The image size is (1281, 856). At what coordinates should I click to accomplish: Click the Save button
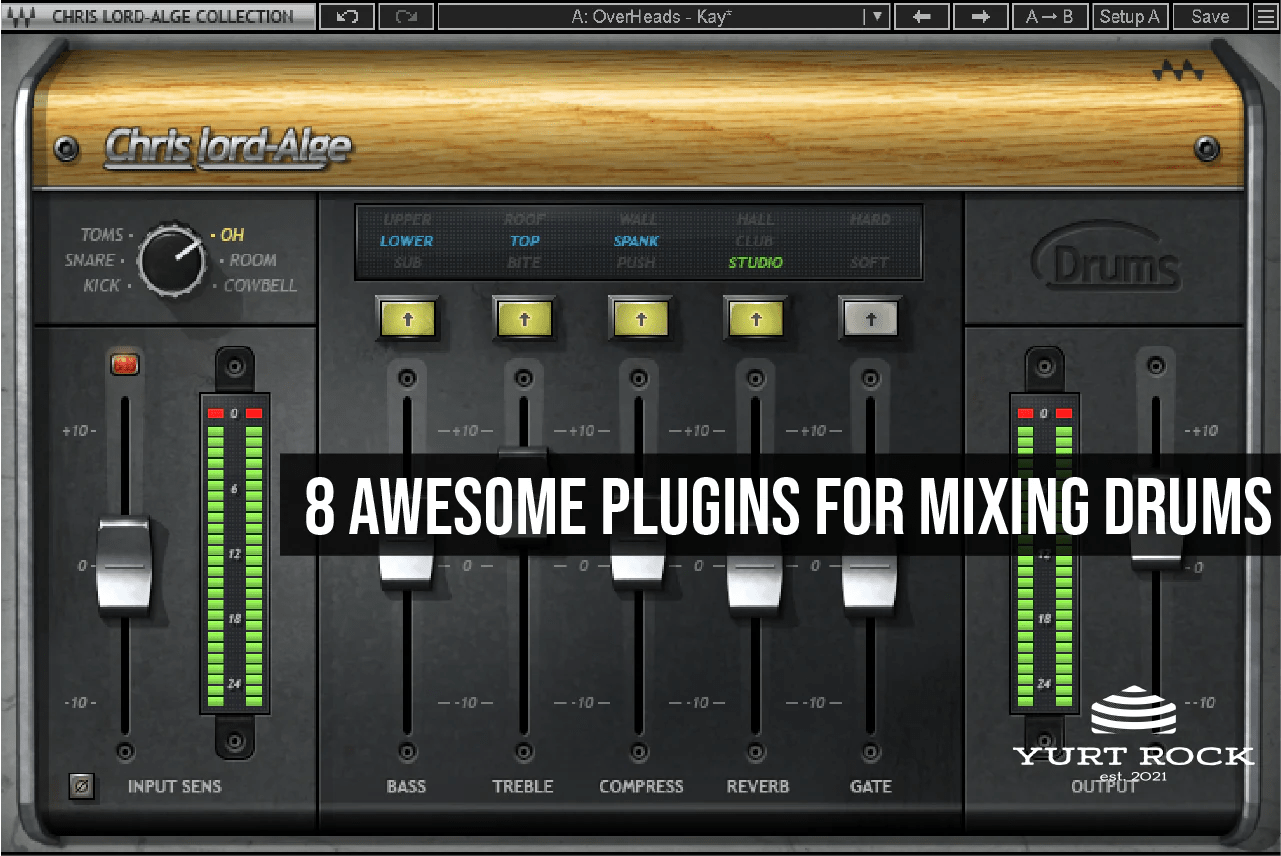1209,16
